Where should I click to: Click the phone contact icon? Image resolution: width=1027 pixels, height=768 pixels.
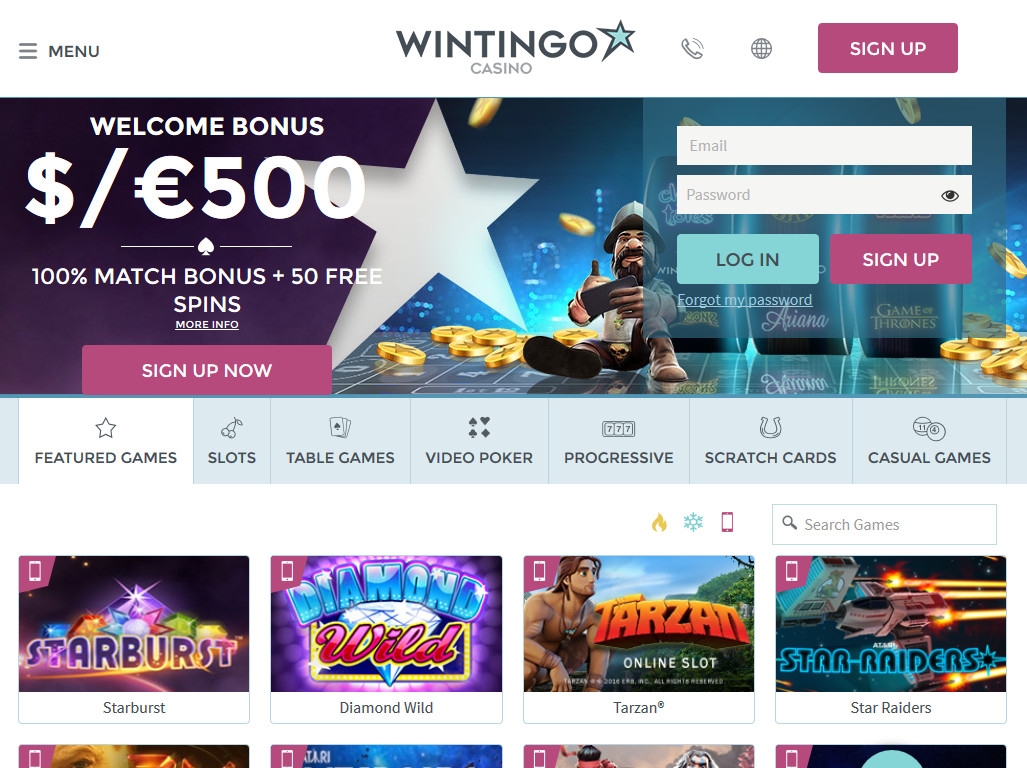pos(692,48)
